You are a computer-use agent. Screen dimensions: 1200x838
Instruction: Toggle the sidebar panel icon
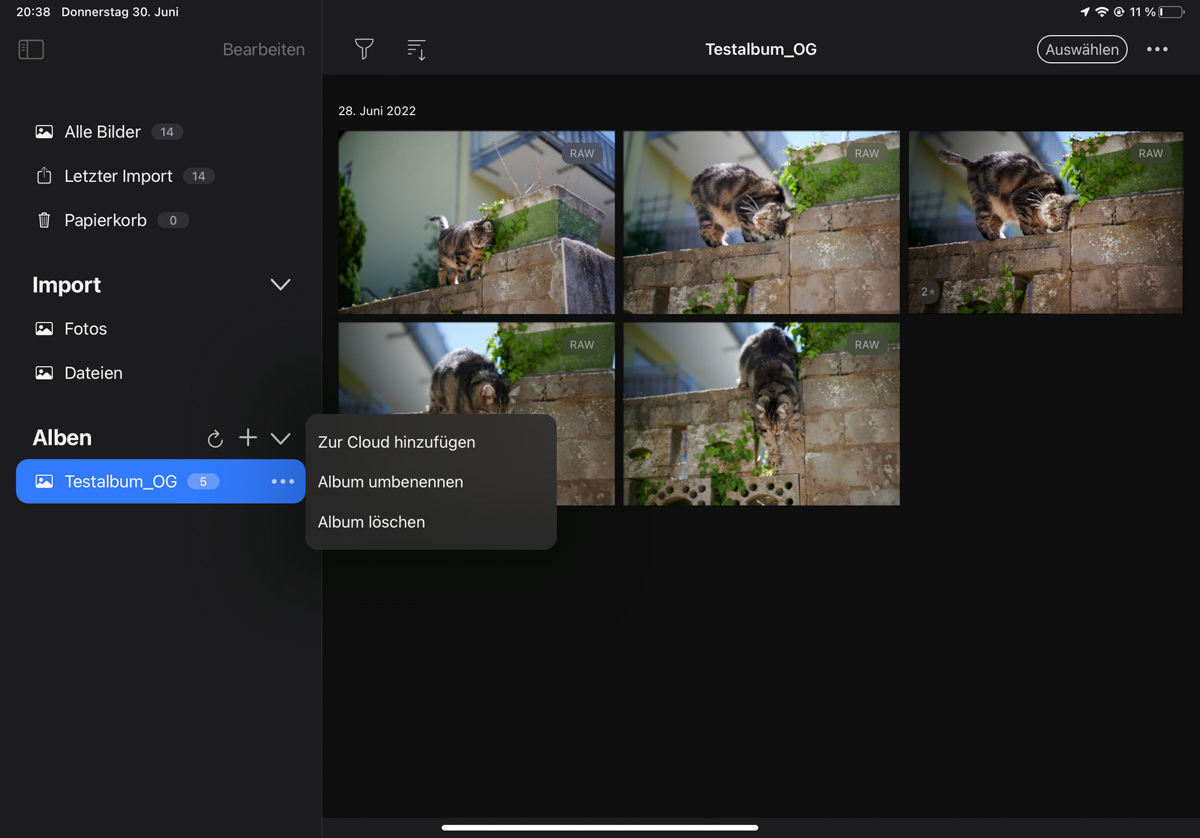coord(31,49)
